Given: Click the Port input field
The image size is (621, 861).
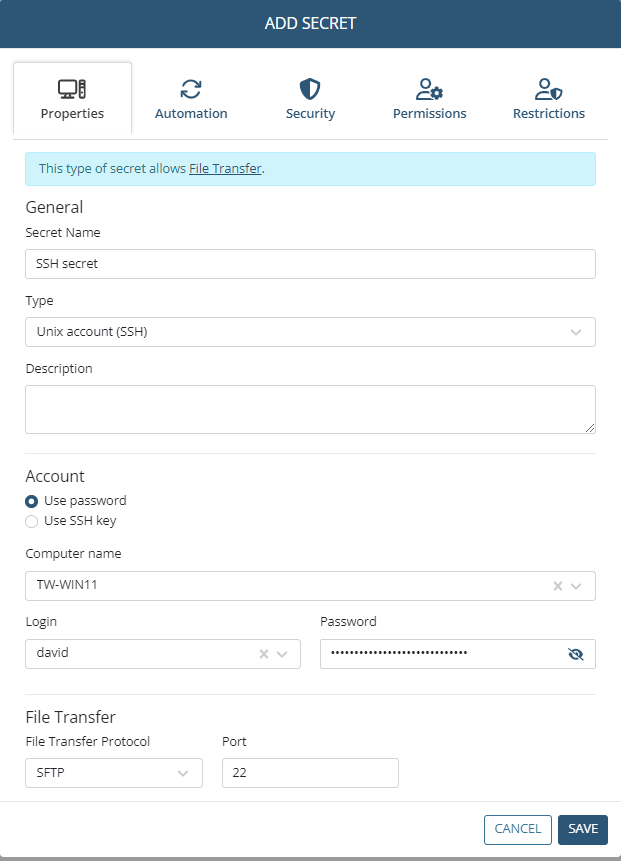Looking at the screenshot, I should (x=310, y=773).
